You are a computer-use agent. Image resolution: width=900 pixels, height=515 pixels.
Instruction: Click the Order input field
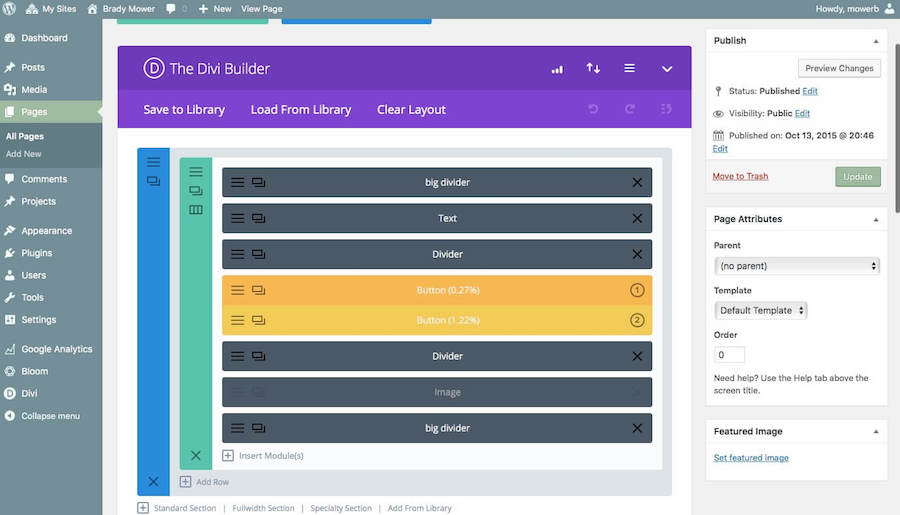[x=729, y=355]
